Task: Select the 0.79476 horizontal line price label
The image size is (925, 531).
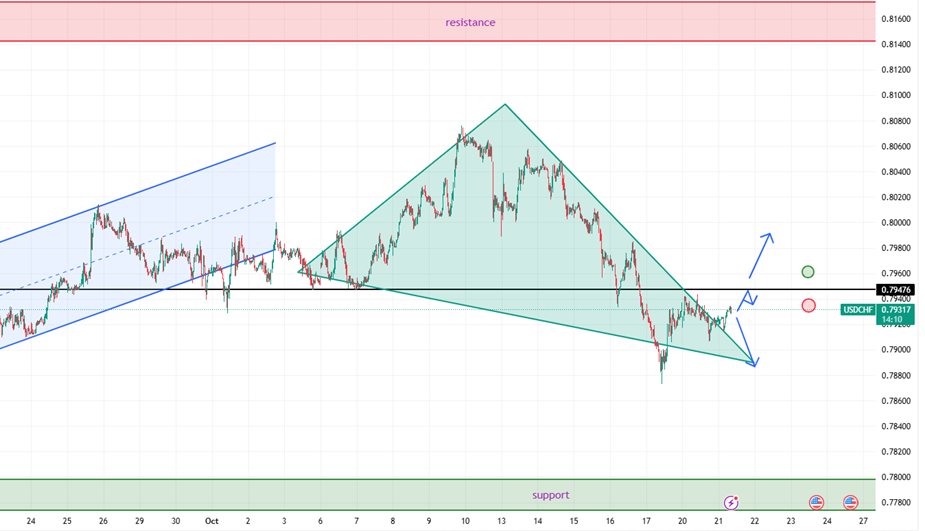Action: click(897, 289)
